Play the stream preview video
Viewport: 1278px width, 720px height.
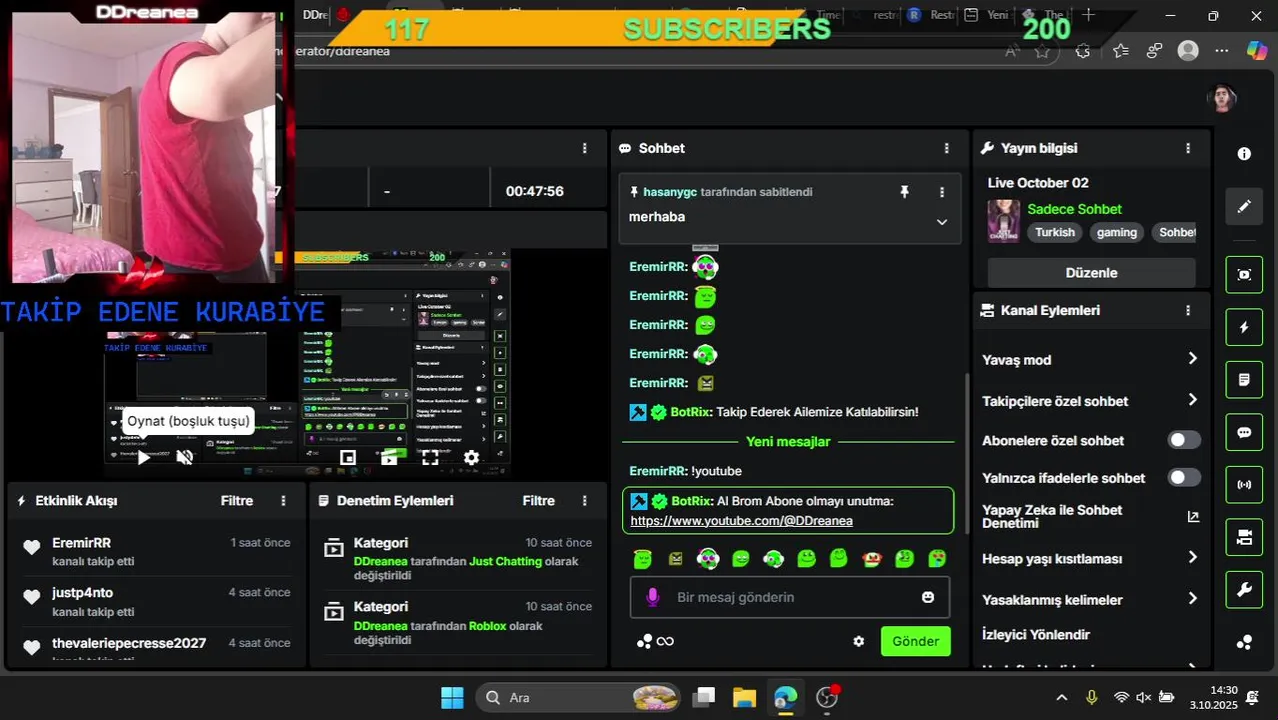pos(144,457)
